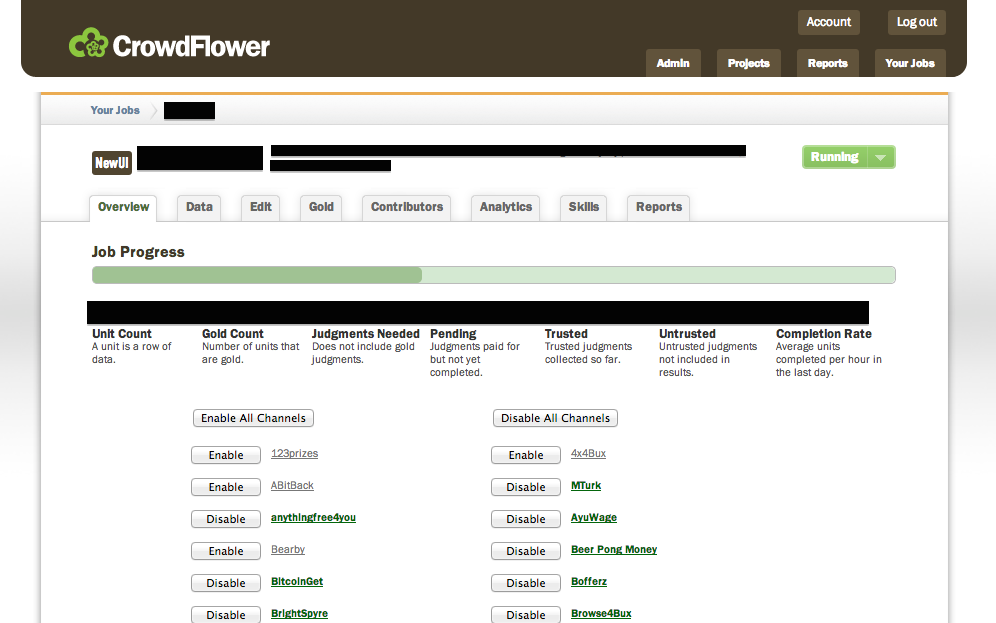996x623 pixels.
Task: Disable the anythingfree4you channel
Action: 226,519
